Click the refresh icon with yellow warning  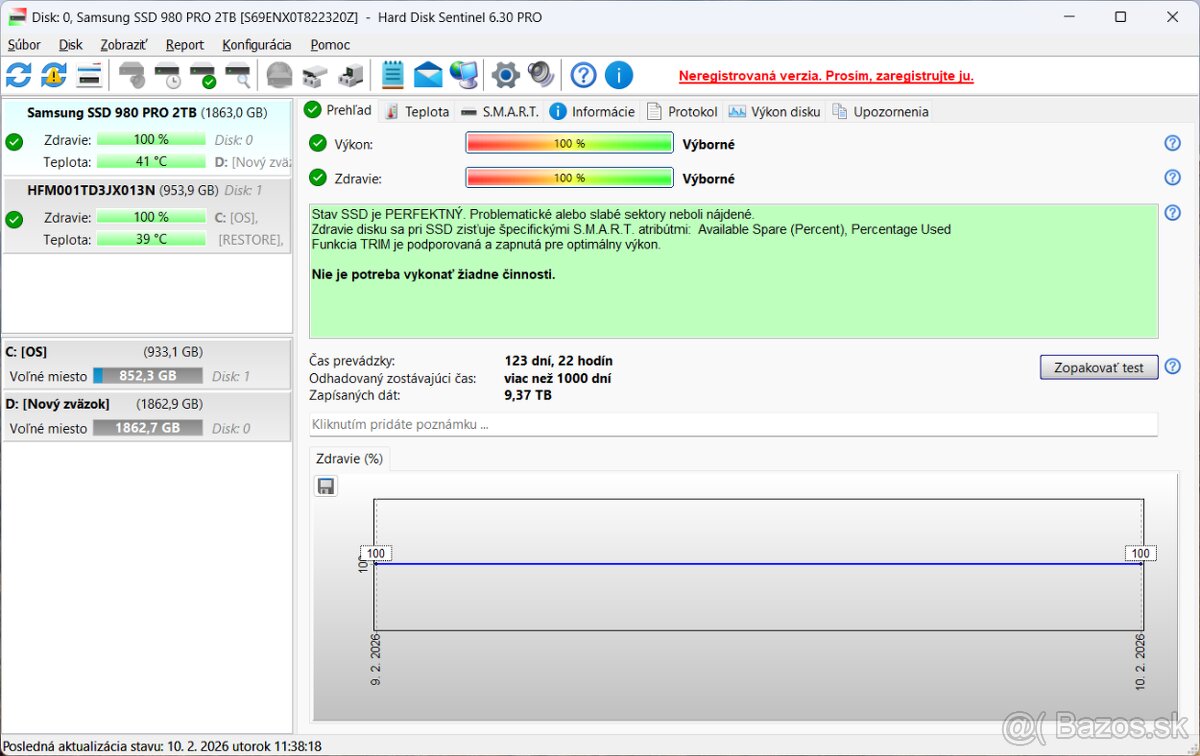pyautogui.click(x=53, y=75)
